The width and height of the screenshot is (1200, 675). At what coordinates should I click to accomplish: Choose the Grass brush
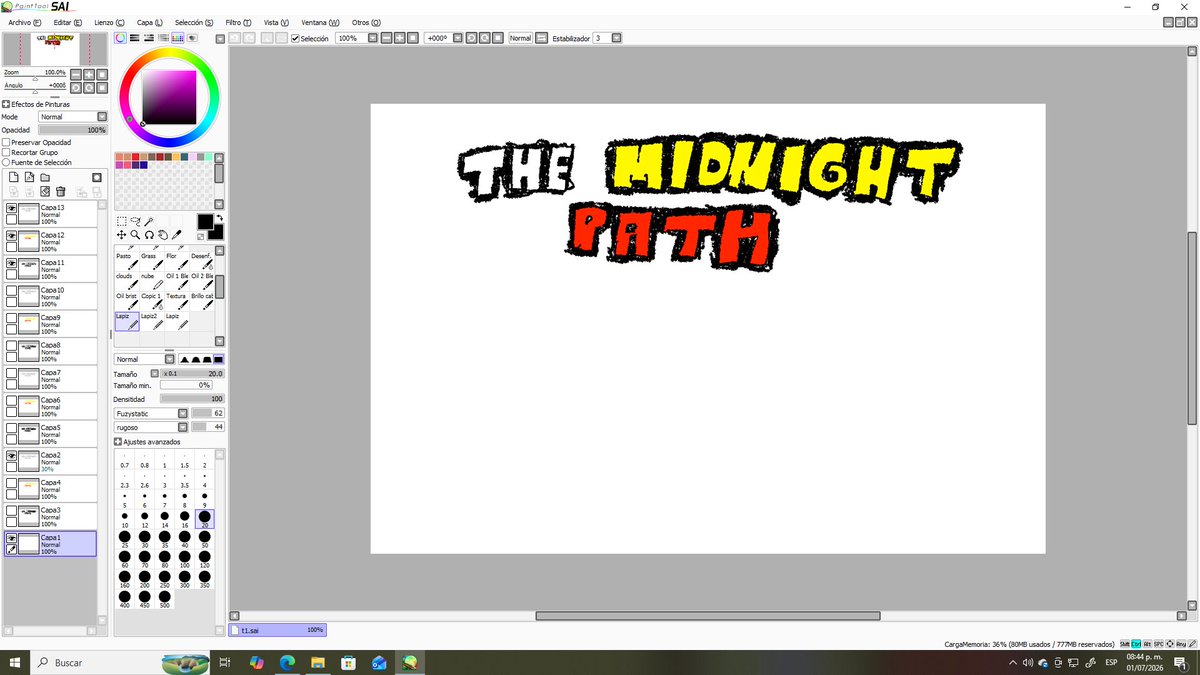tap(152, 262)
